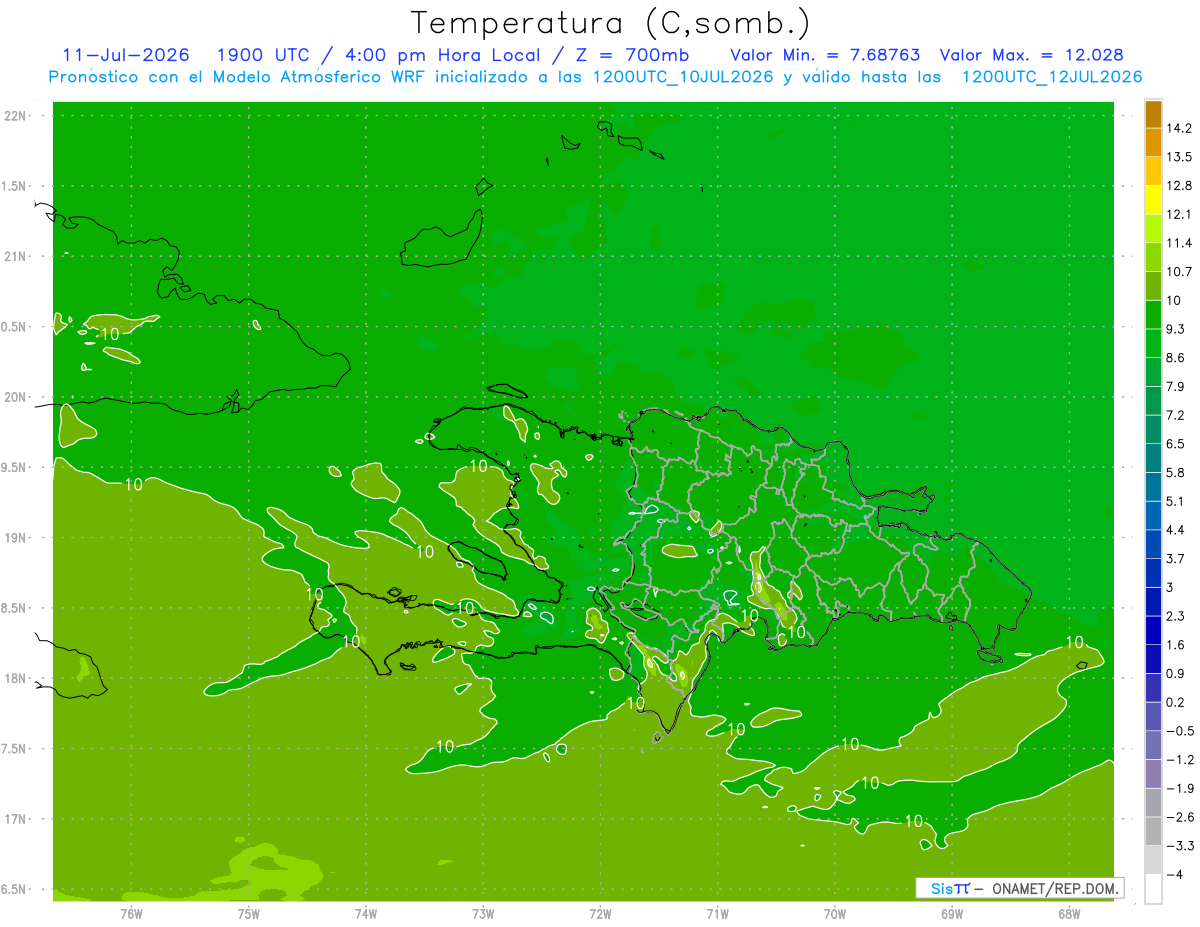Click "1200UTC_12JUL2026" valid-until time
The image size is (1200, 927).
[1052, 77]
